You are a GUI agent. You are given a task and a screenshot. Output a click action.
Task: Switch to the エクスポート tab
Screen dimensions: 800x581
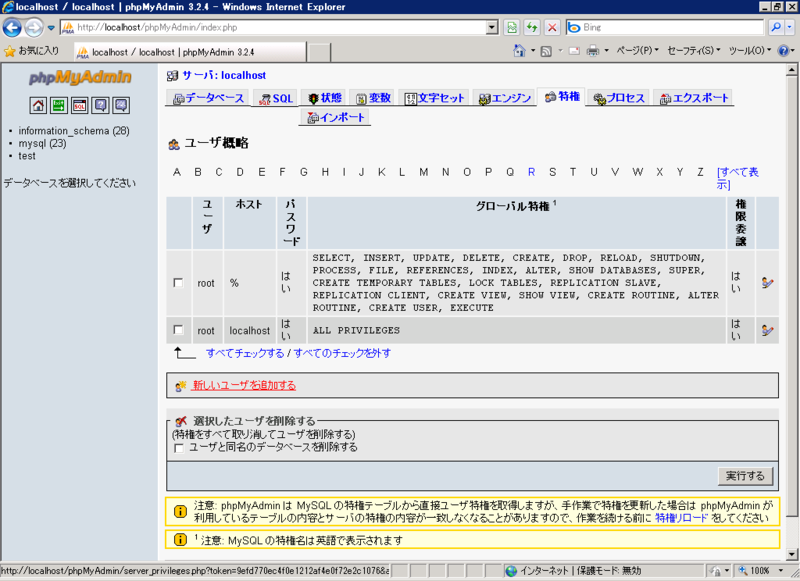coord(694,98)
